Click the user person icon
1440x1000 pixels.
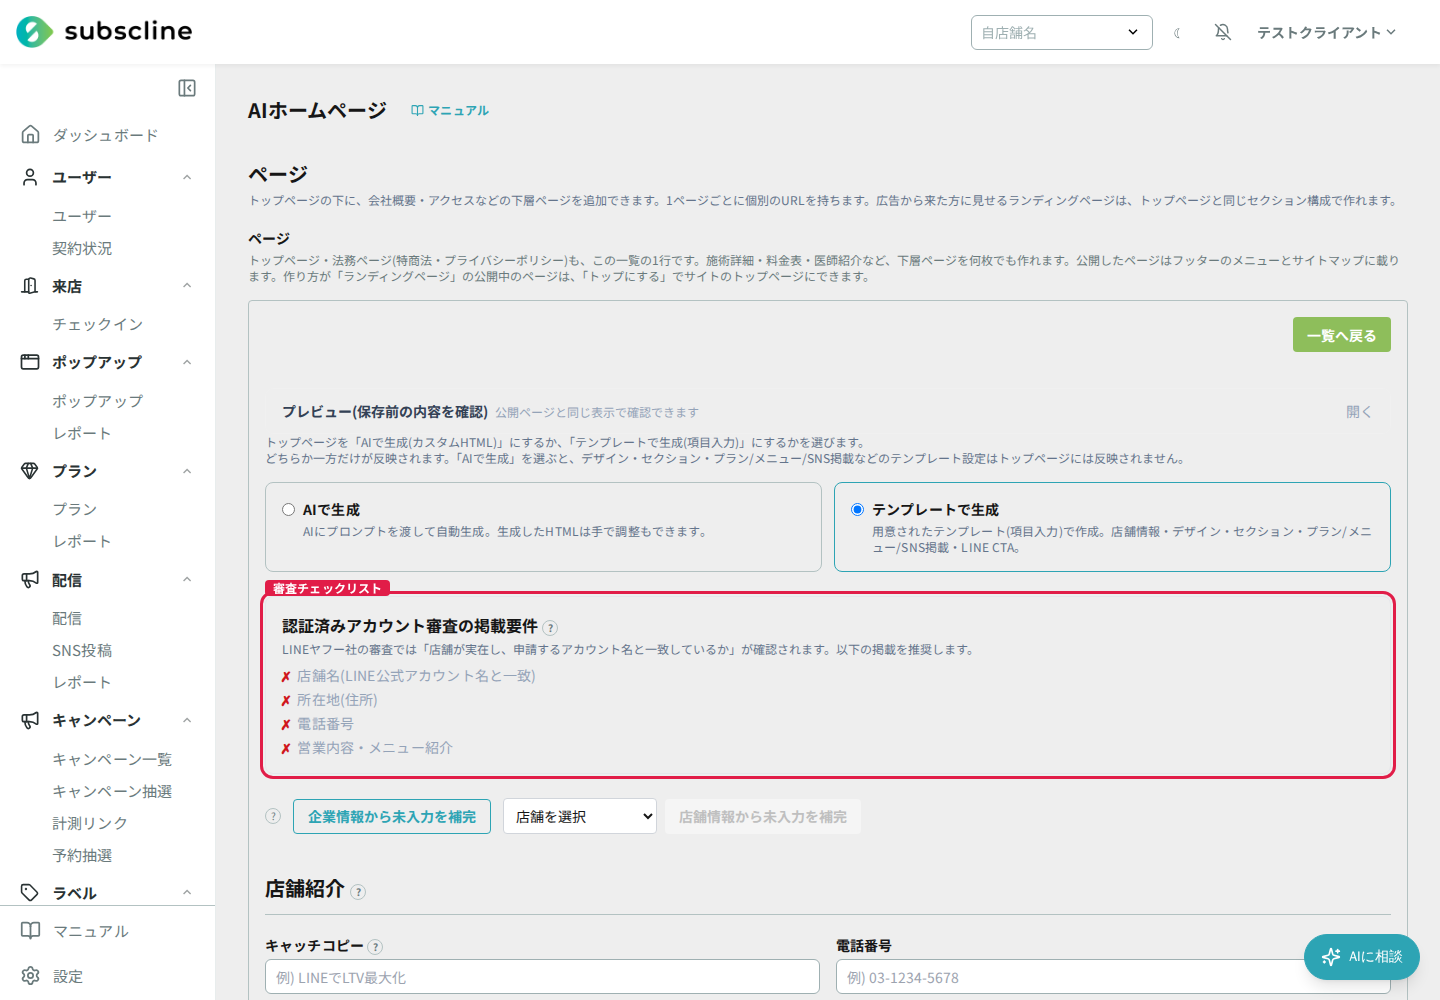point(31,177)
